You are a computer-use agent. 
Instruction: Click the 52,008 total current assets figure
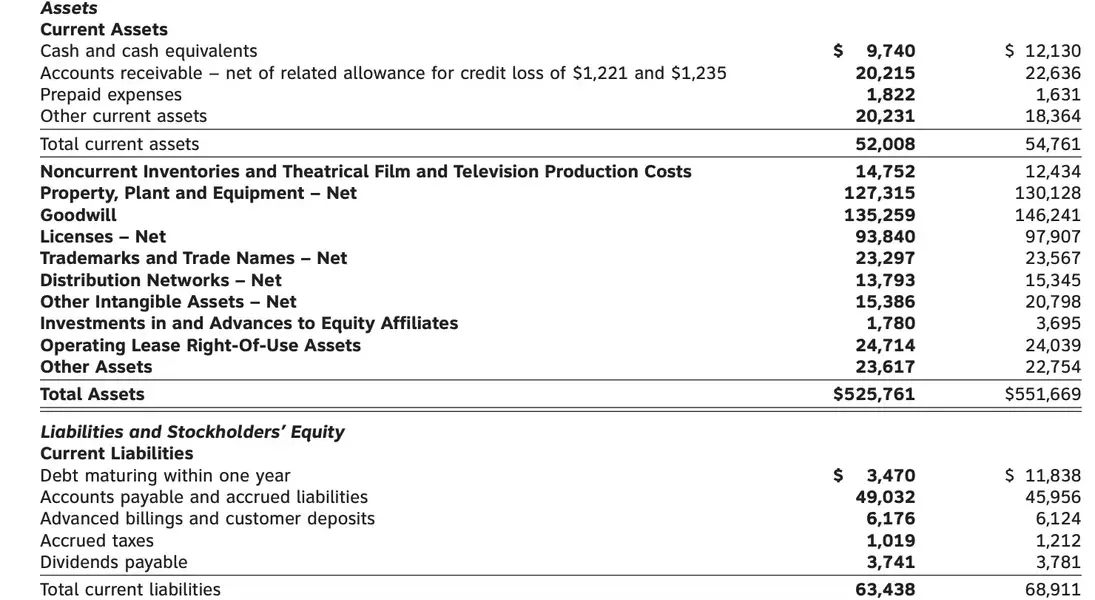tap(885, 144)
